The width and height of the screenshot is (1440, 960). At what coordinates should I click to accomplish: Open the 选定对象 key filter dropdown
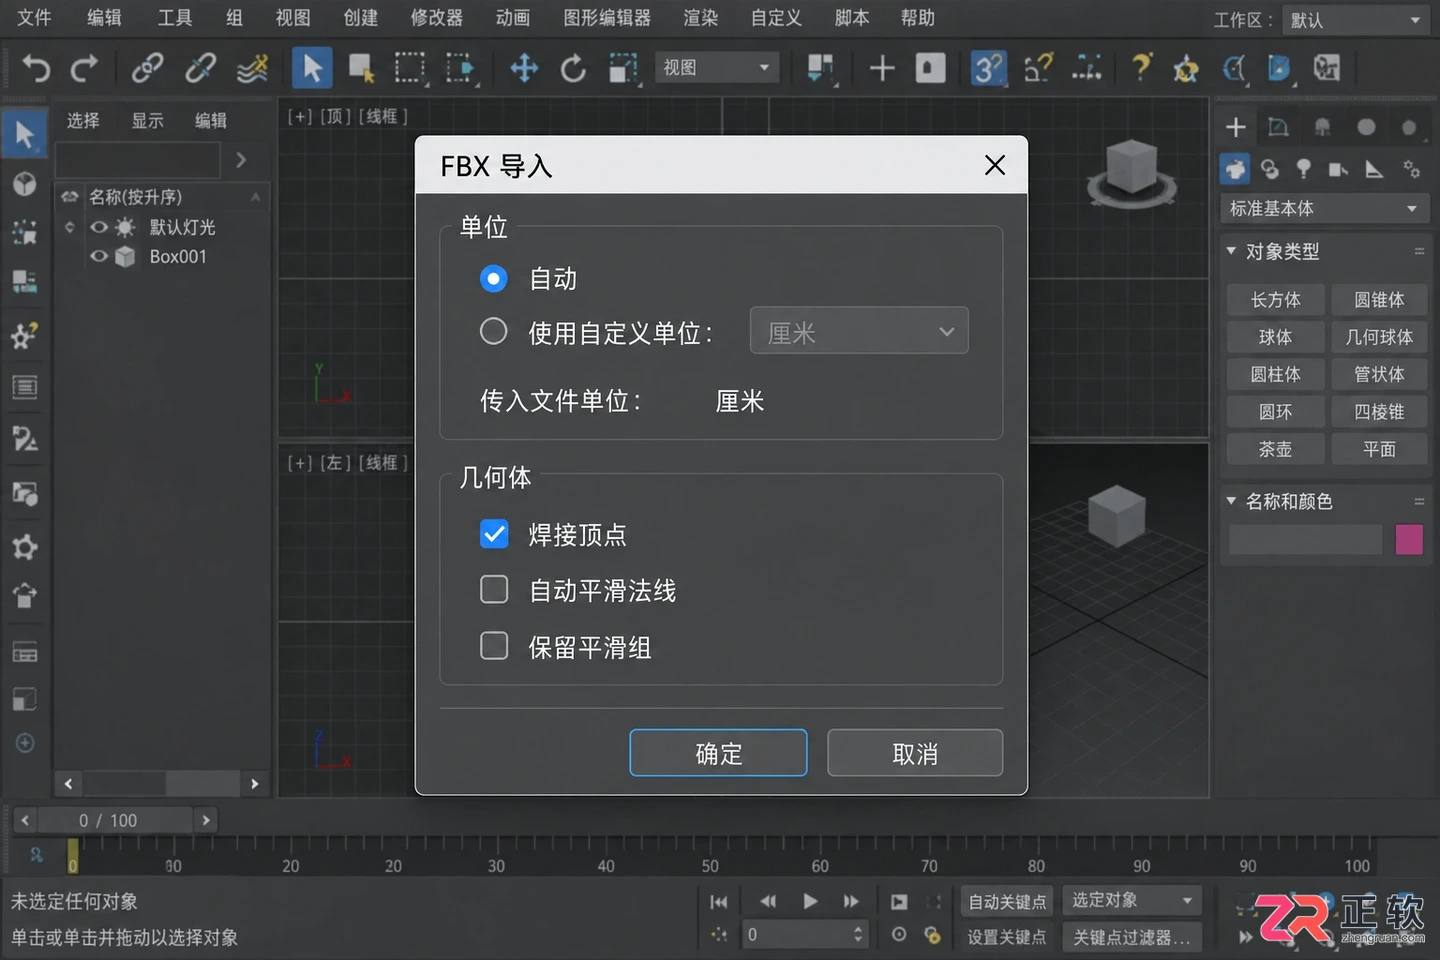1132,900
